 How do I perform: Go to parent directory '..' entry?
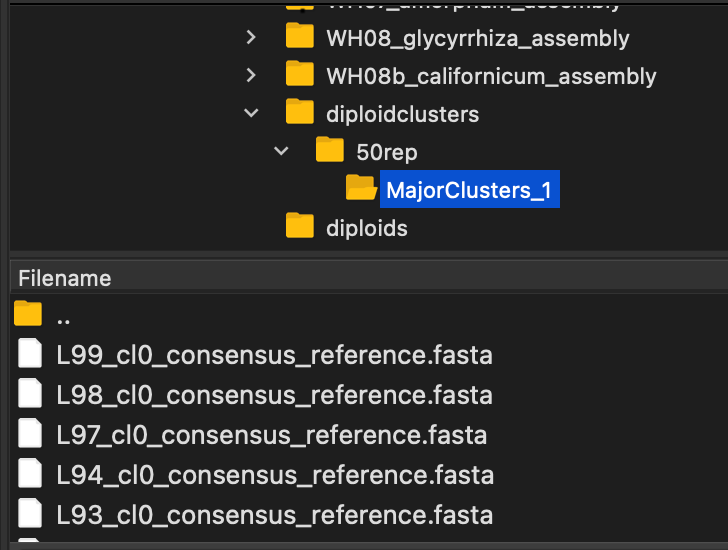(x=63, y=317)
